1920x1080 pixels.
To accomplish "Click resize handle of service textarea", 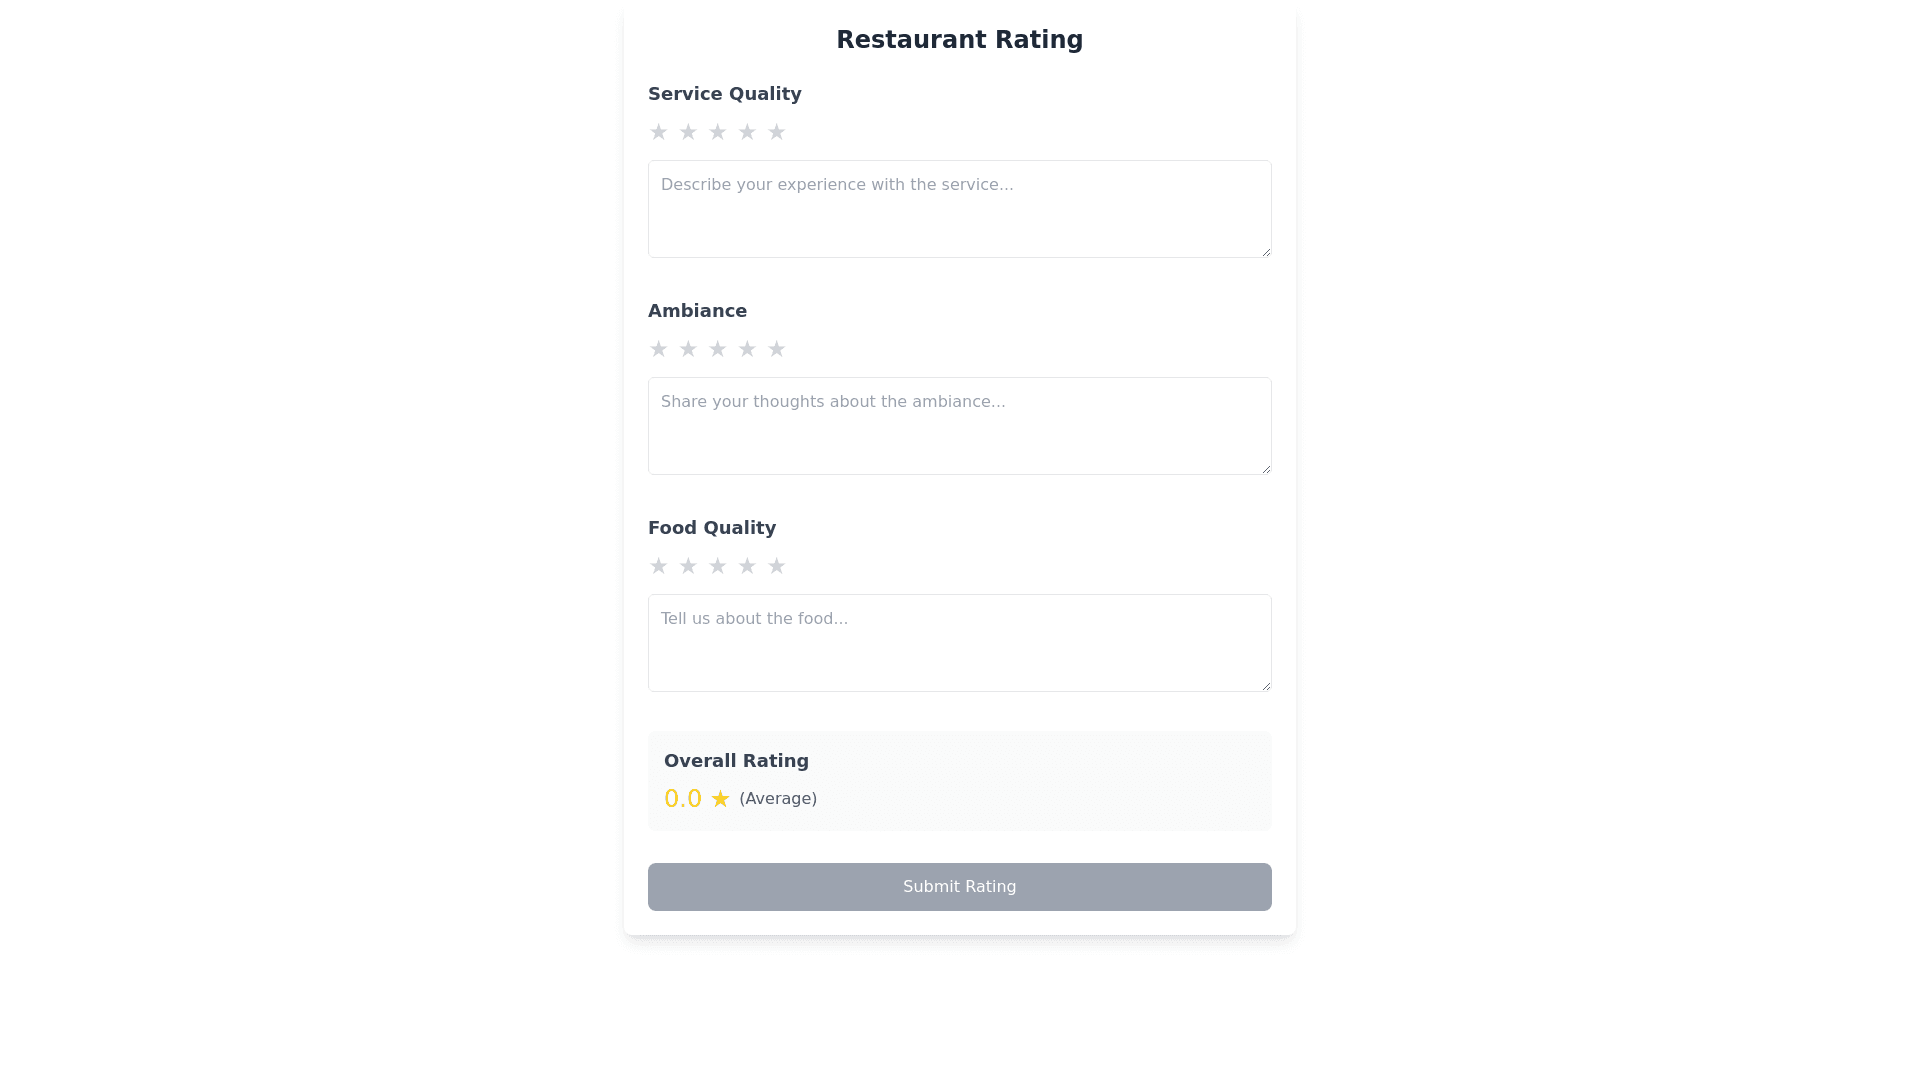I will 1266,252.
